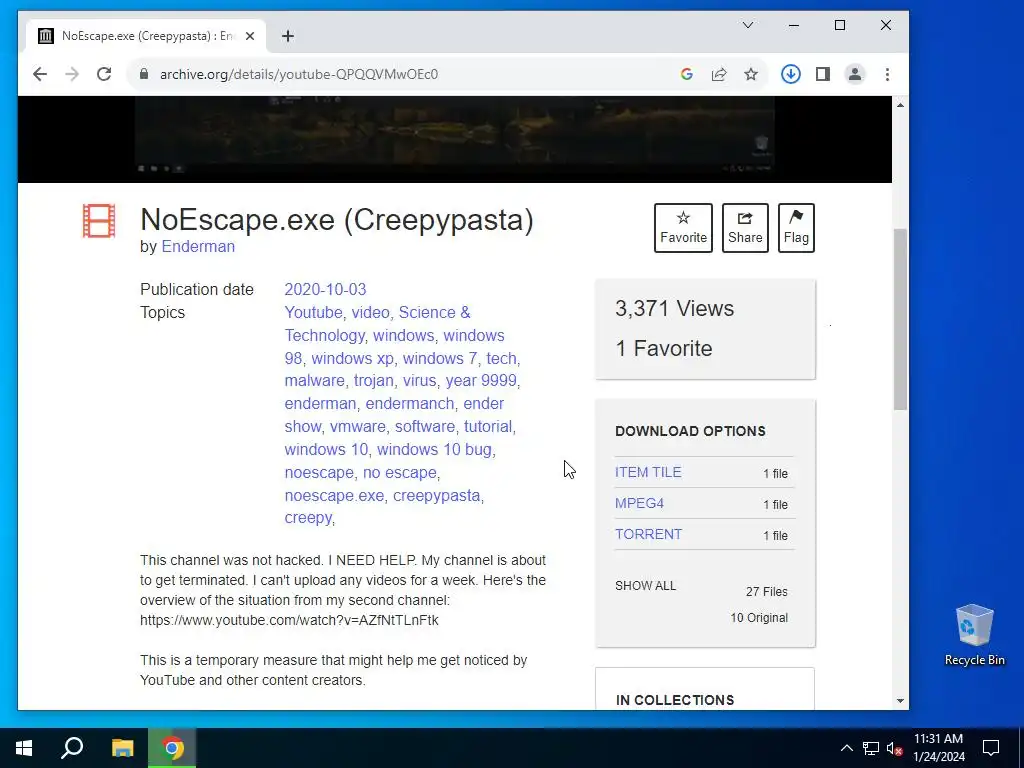Screen dimensions: 1024x768
Task: Click the Flag button
Action: pos(796,228)
